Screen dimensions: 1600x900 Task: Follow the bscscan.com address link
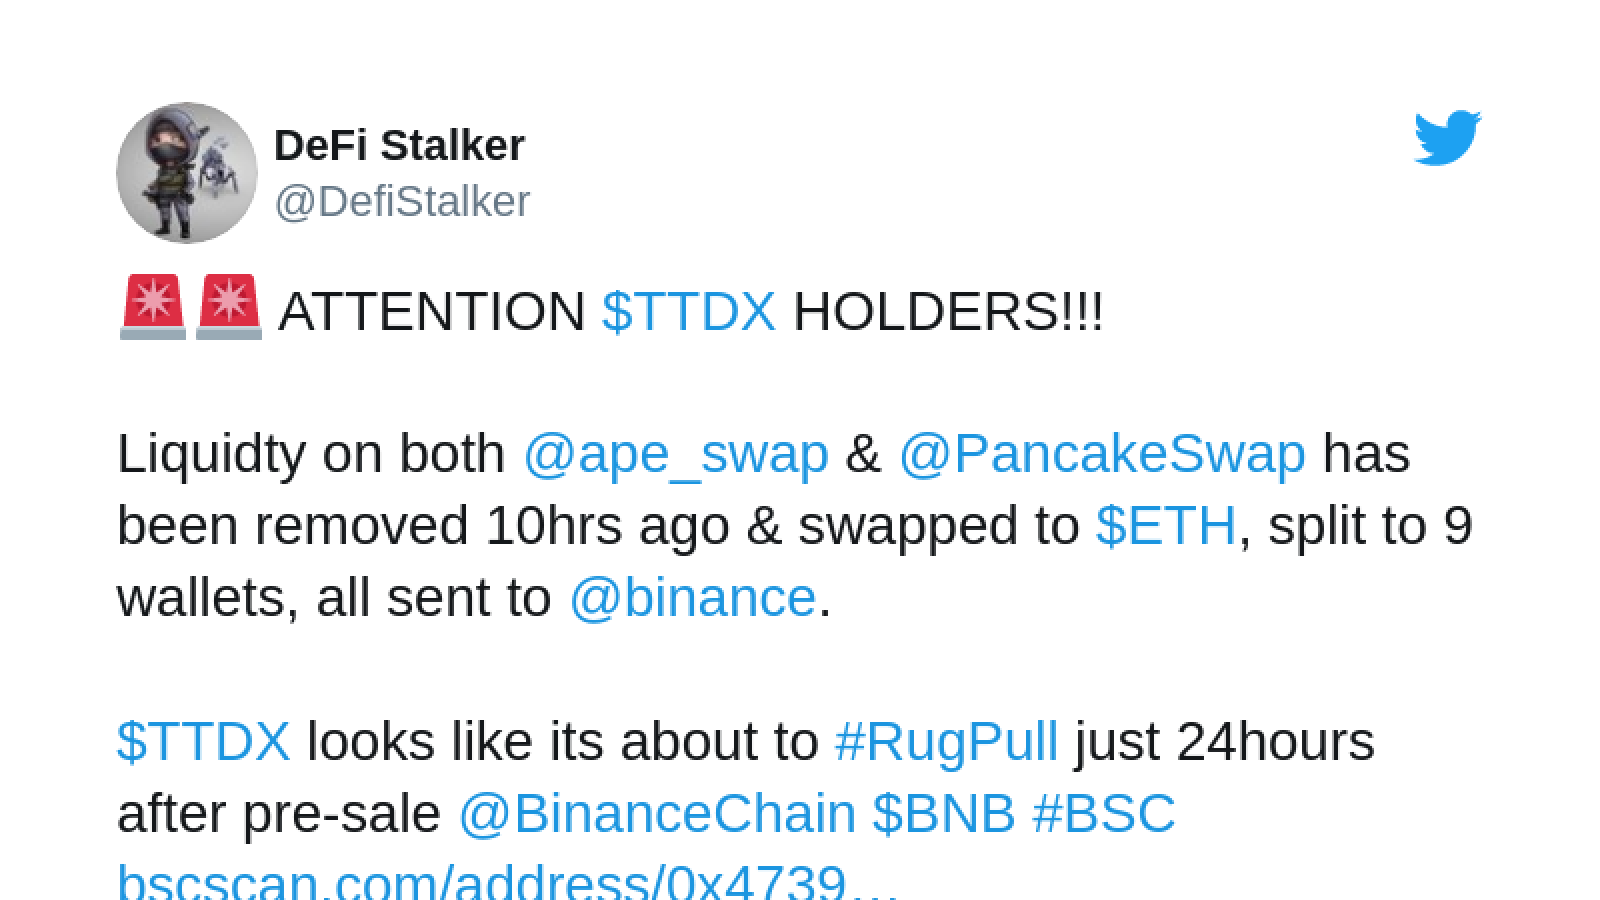(508, 880)
